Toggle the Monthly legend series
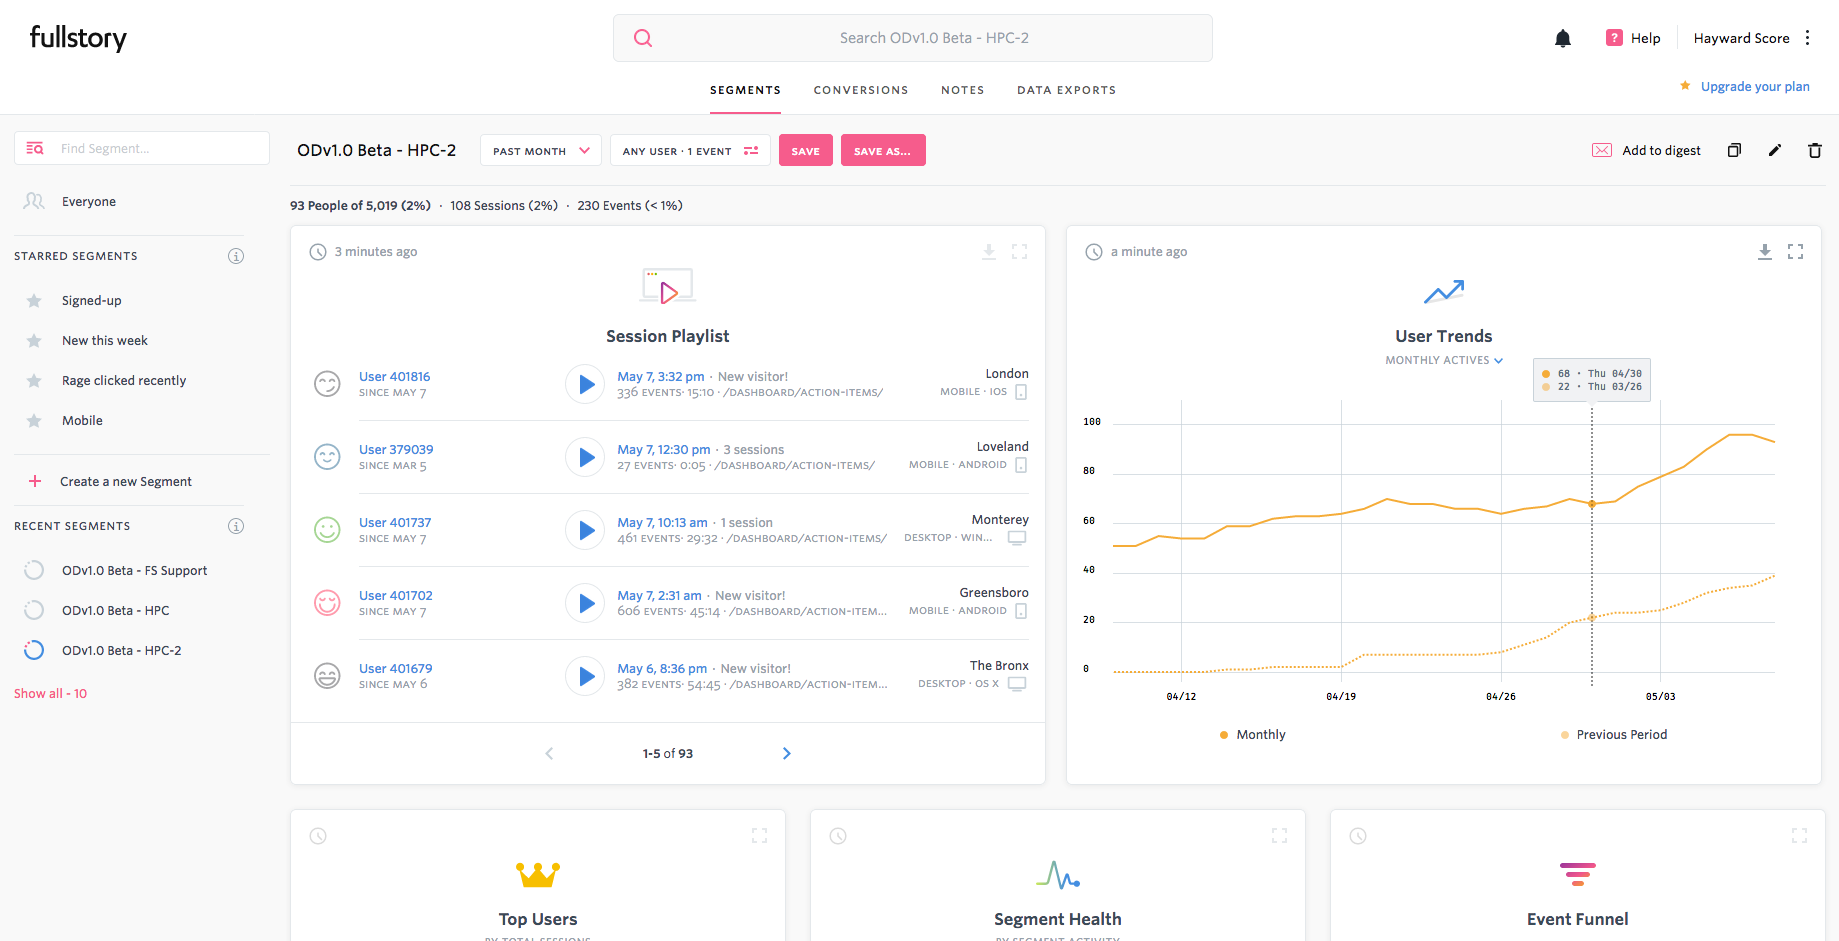Viewport: 1839px width, 941px height. (1253, 735)
